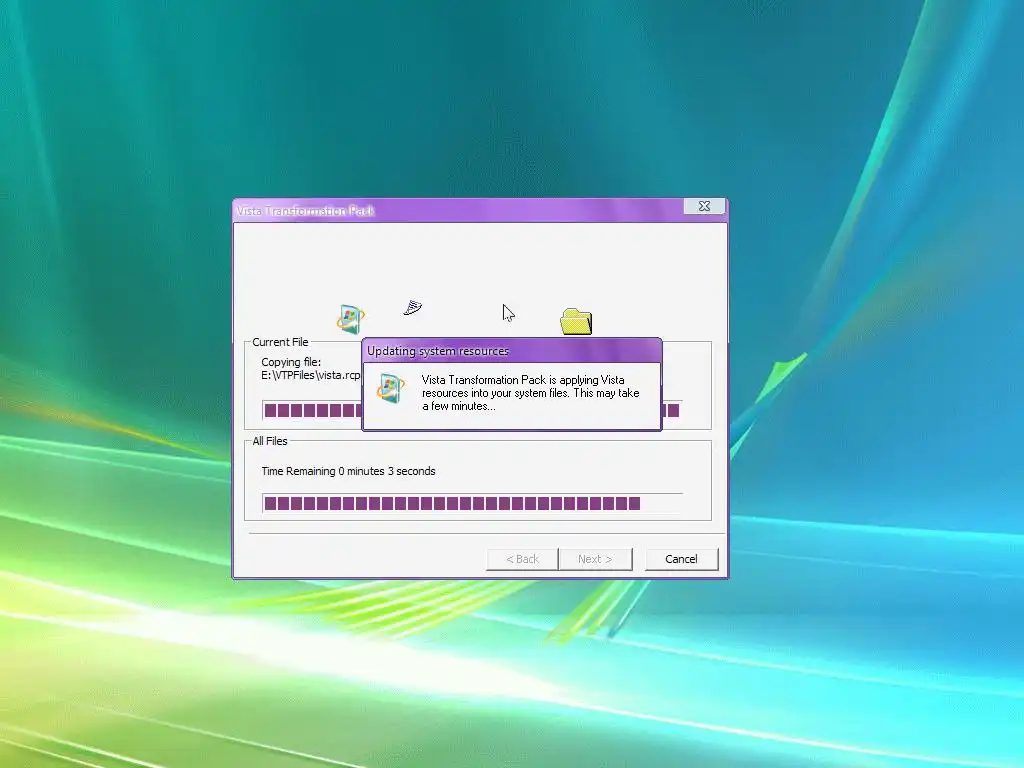Click the Updating system resources title bar
This screenshot has height=768, width=1024.
click(x=512, y=351)
